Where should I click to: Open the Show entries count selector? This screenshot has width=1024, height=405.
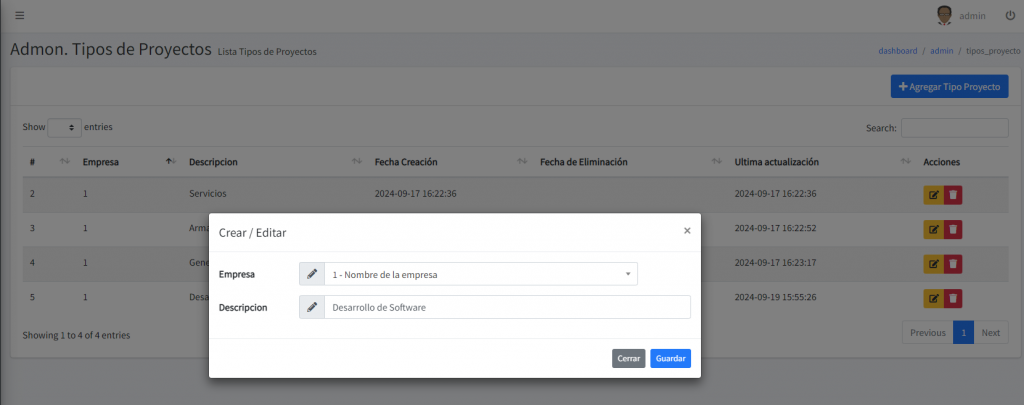coord(64,128)
